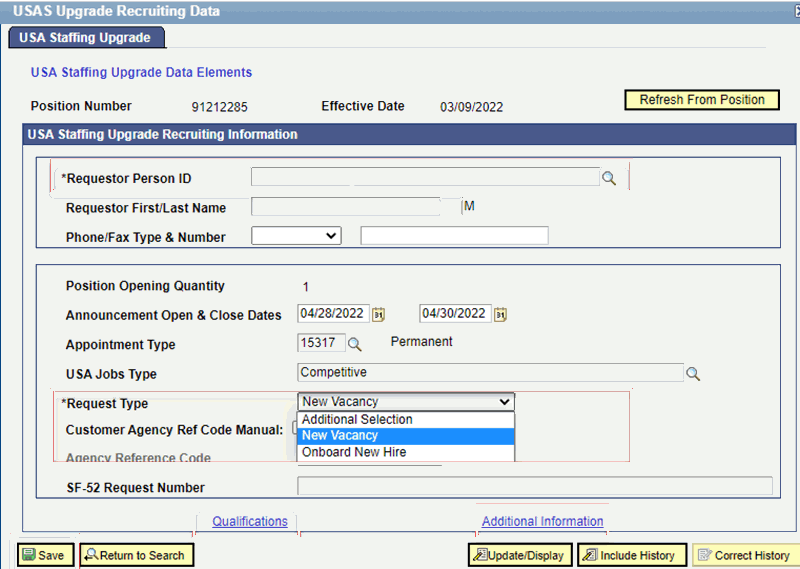
Task: Click position number 91212285
Action: (219, 107)
